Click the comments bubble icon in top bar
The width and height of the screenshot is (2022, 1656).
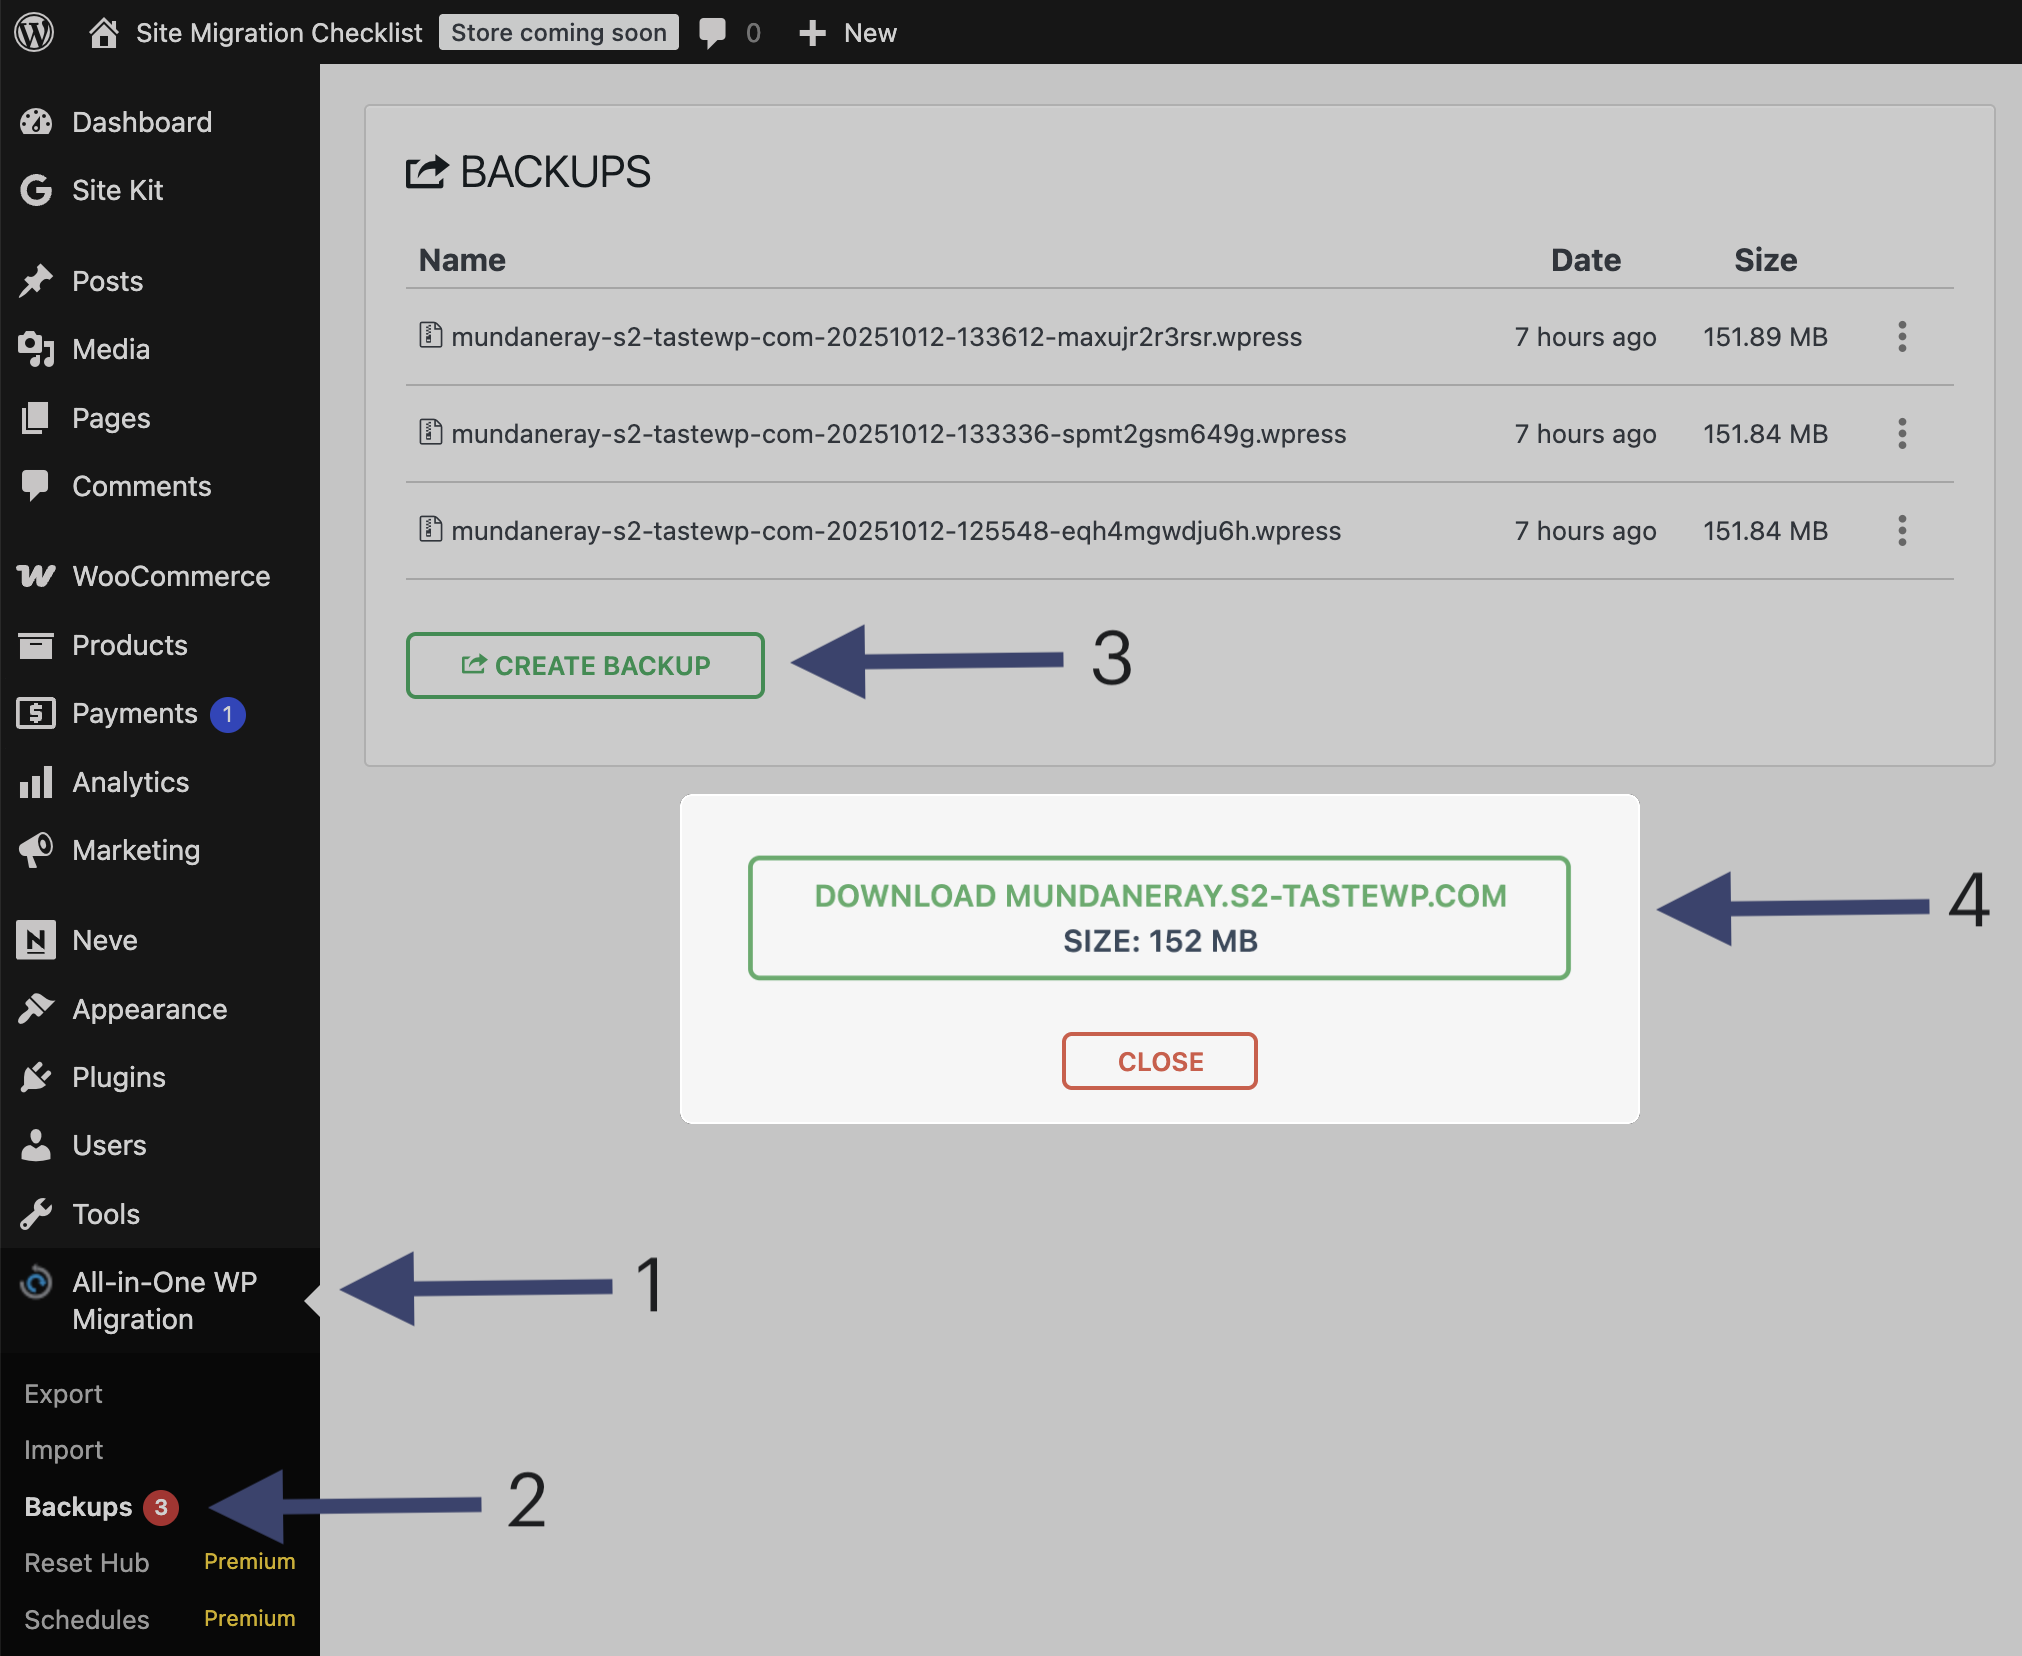coord(712,33)
